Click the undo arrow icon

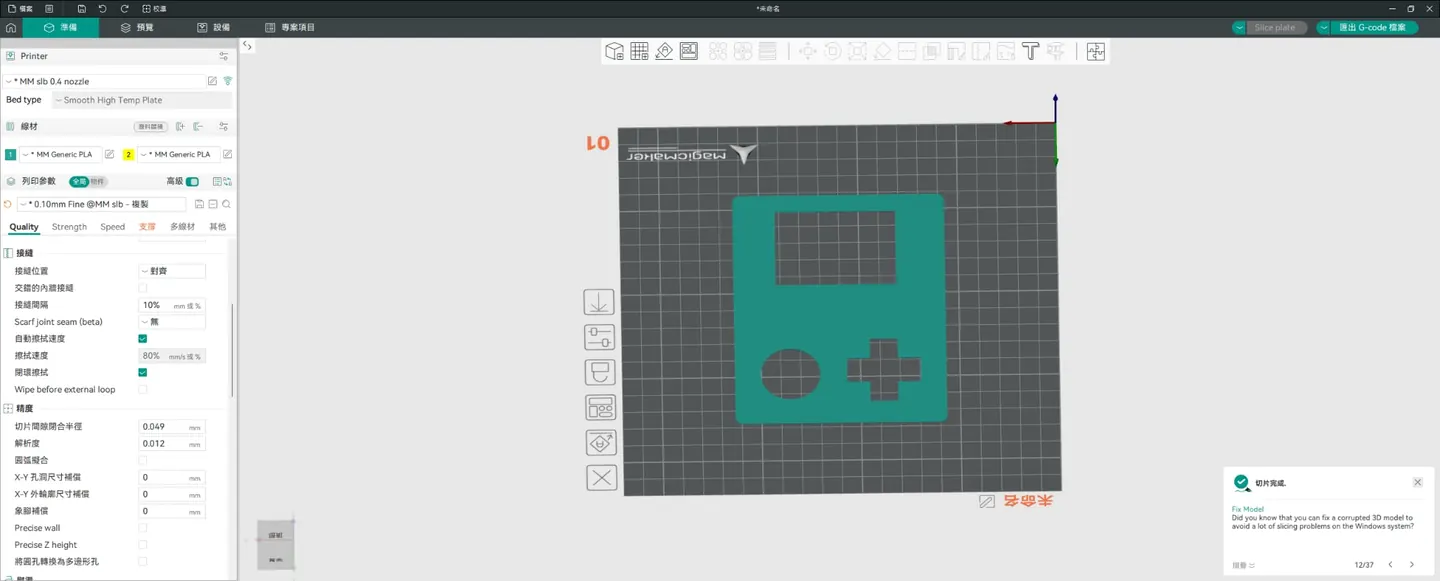click(102, 8)
